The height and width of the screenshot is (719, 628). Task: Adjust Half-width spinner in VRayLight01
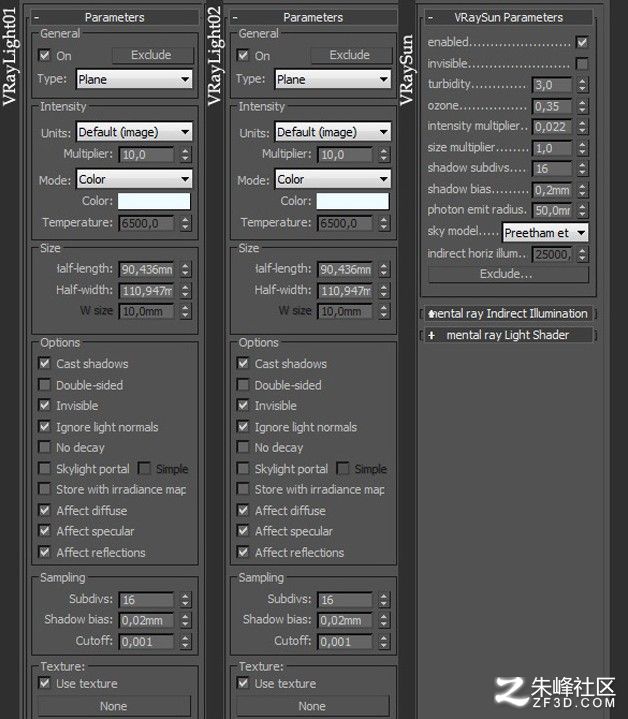(185, 291)
